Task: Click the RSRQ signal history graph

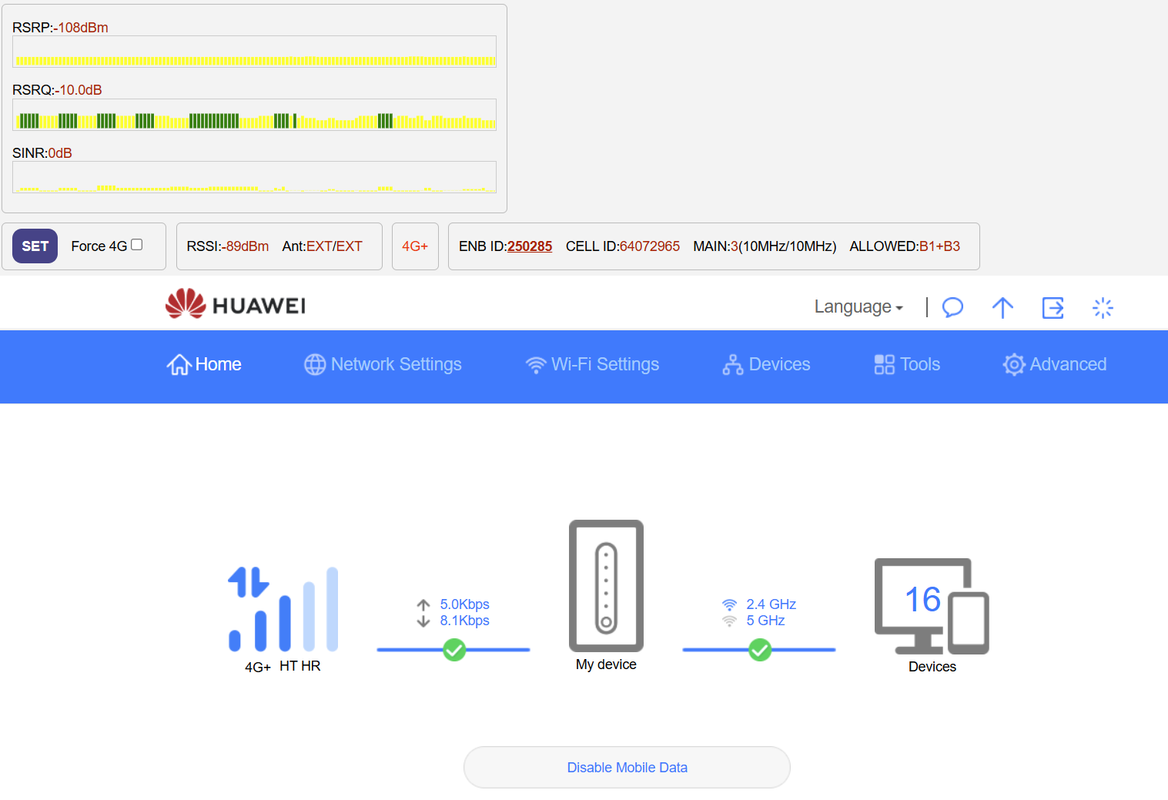Action: 254,115
